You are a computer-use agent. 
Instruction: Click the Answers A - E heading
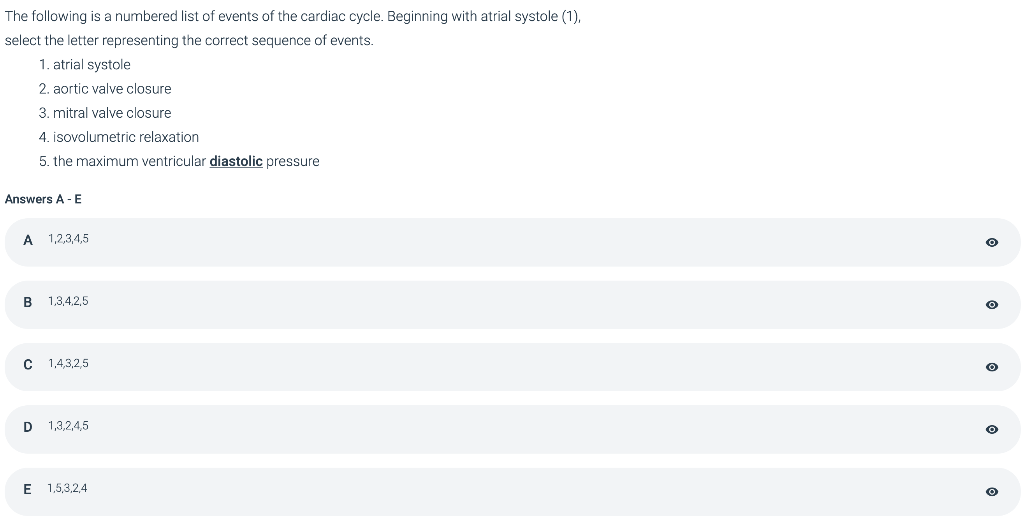tap(43, 199)
